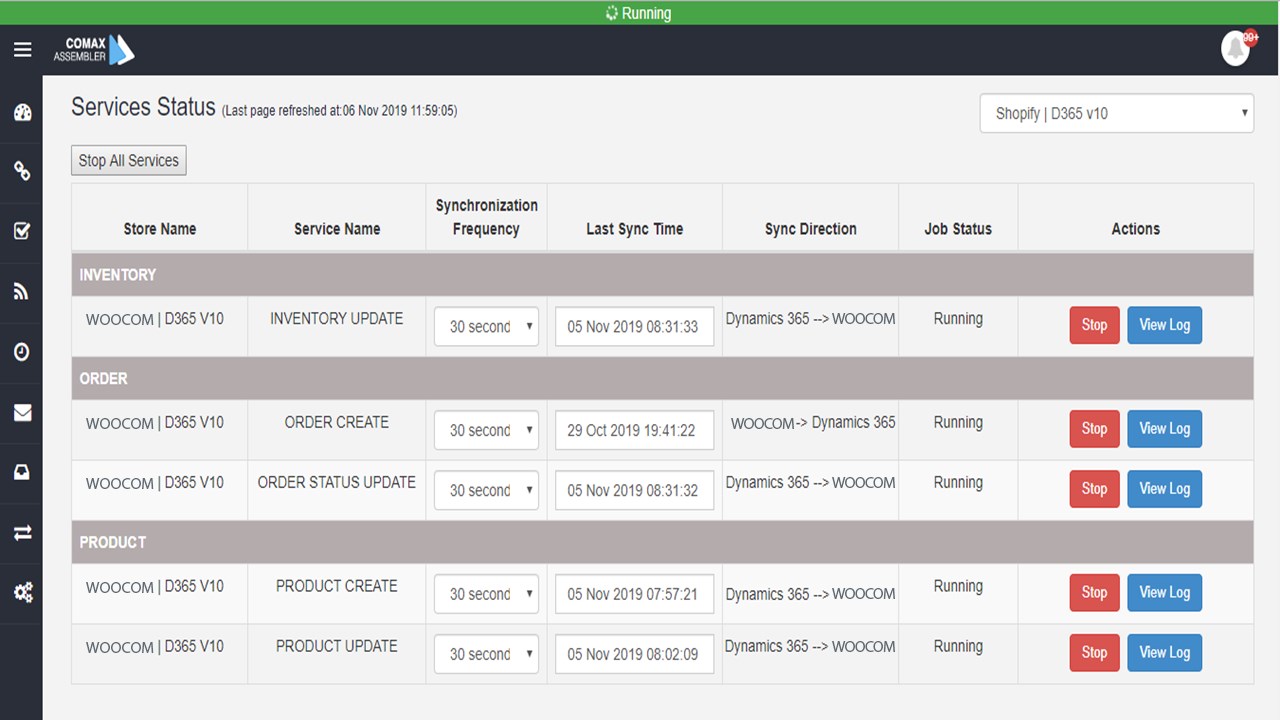The width and height of the screenshot is (1280, 720).
Task: Click the Running status bar at top
Action: point(640,13)
